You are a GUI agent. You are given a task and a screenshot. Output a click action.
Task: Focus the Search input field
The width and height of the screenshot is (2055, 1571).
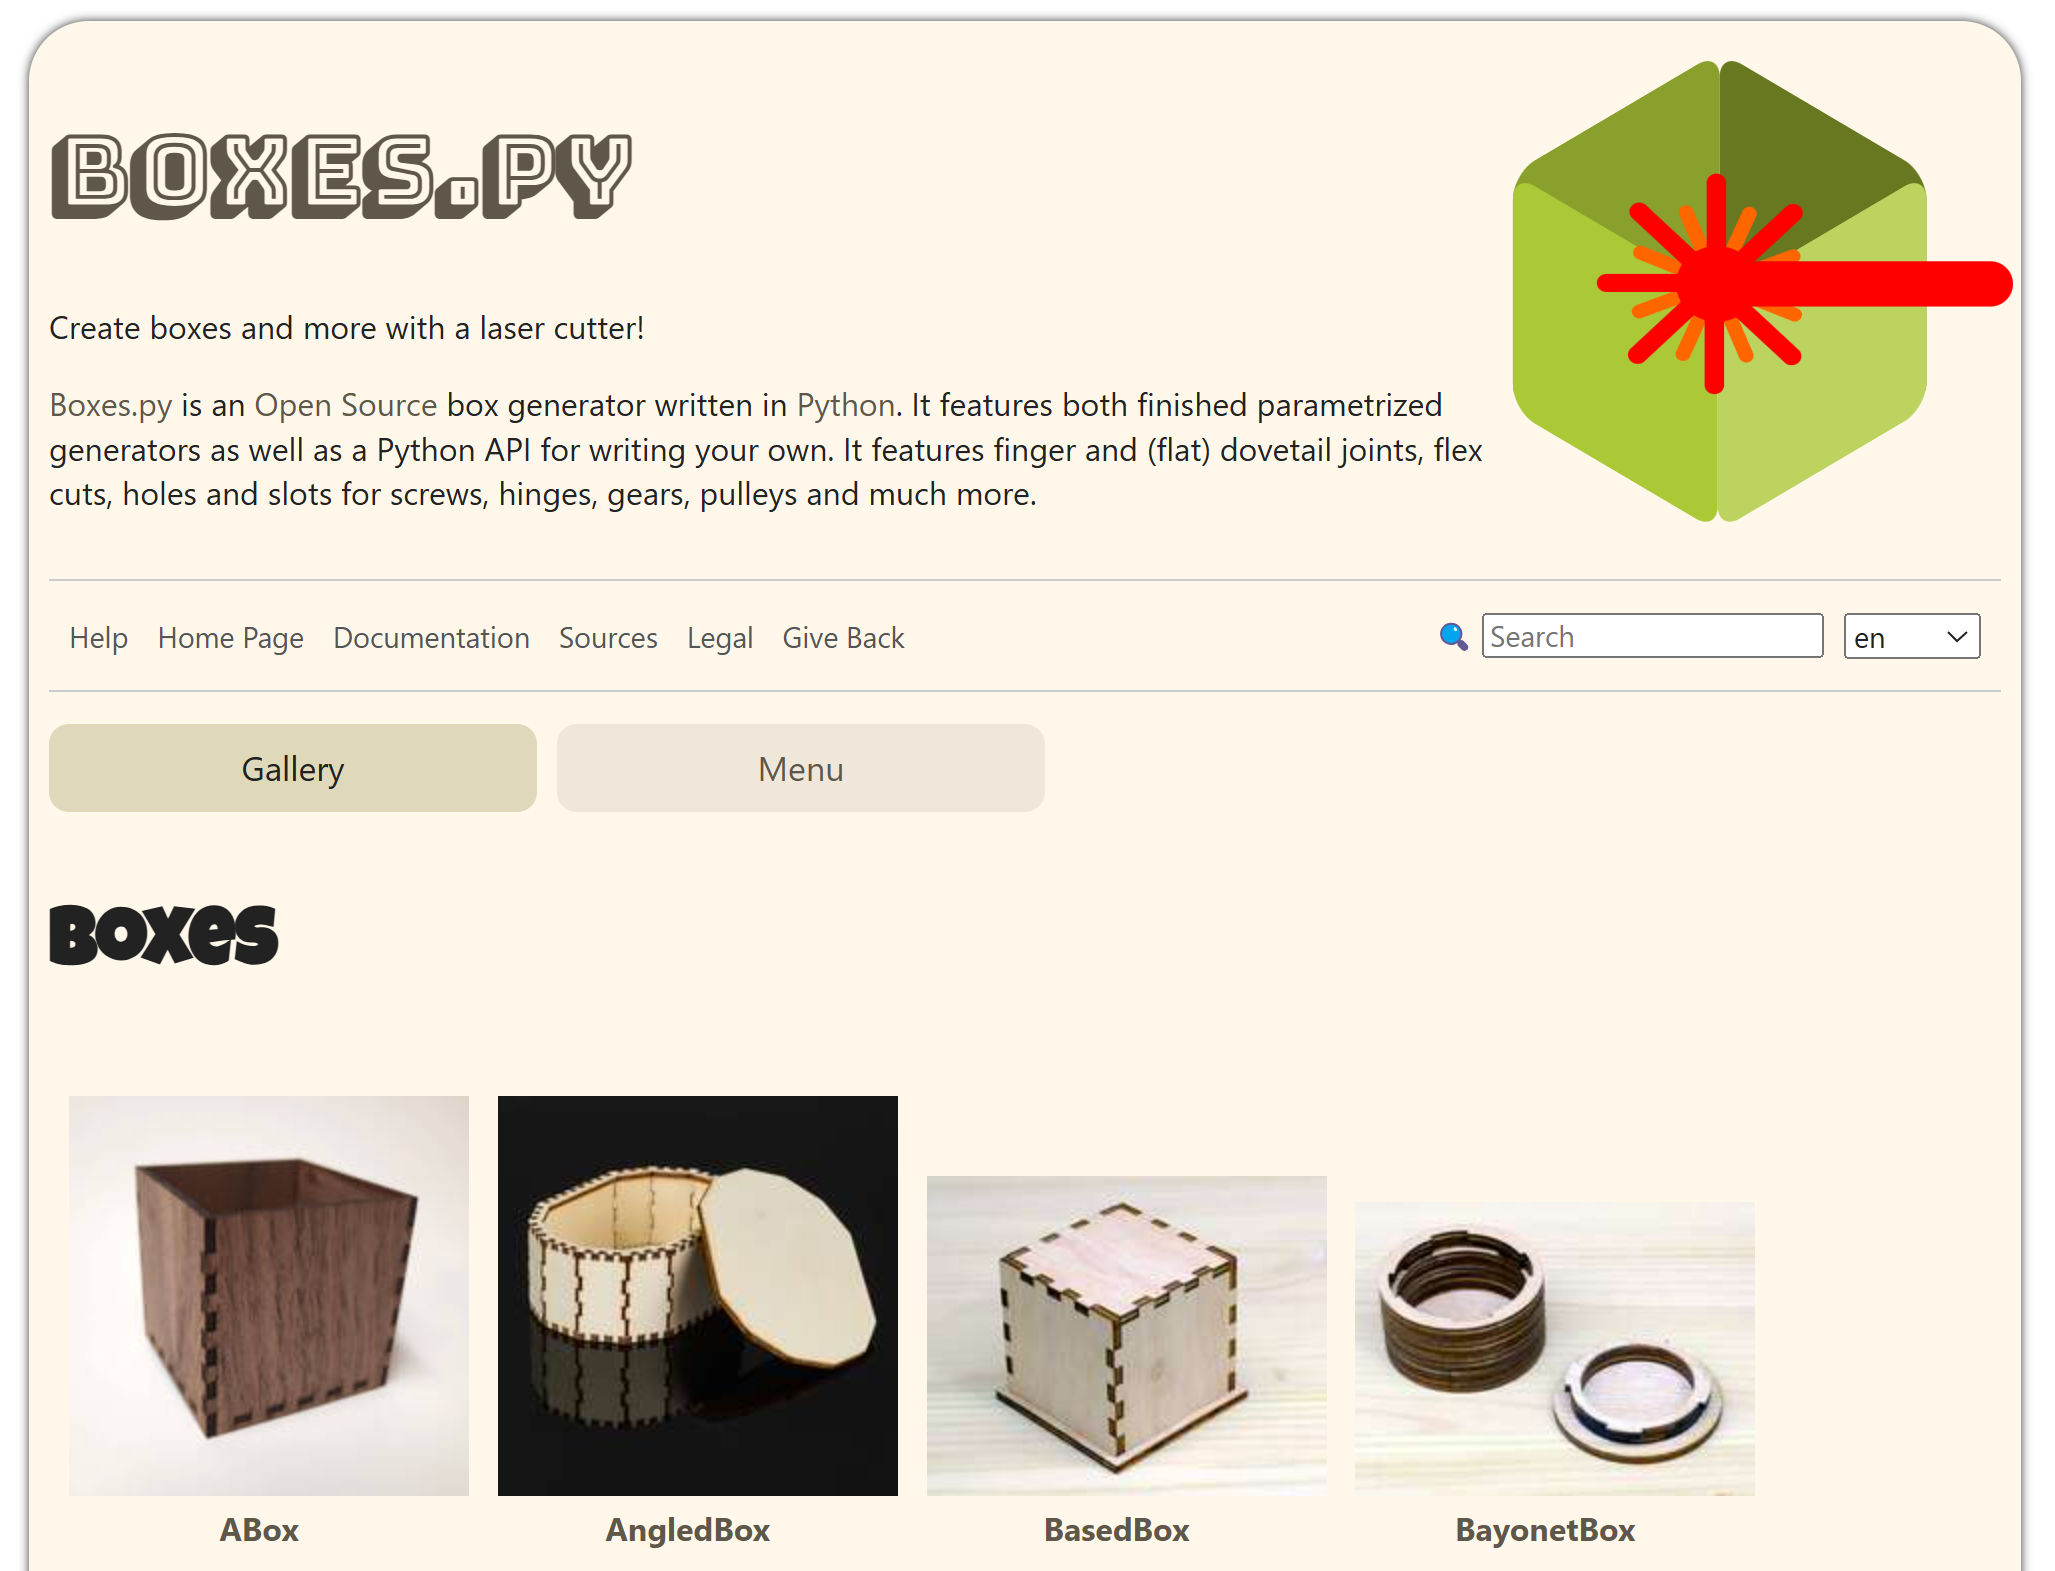pyautogui.click(x=1652, y=636)
